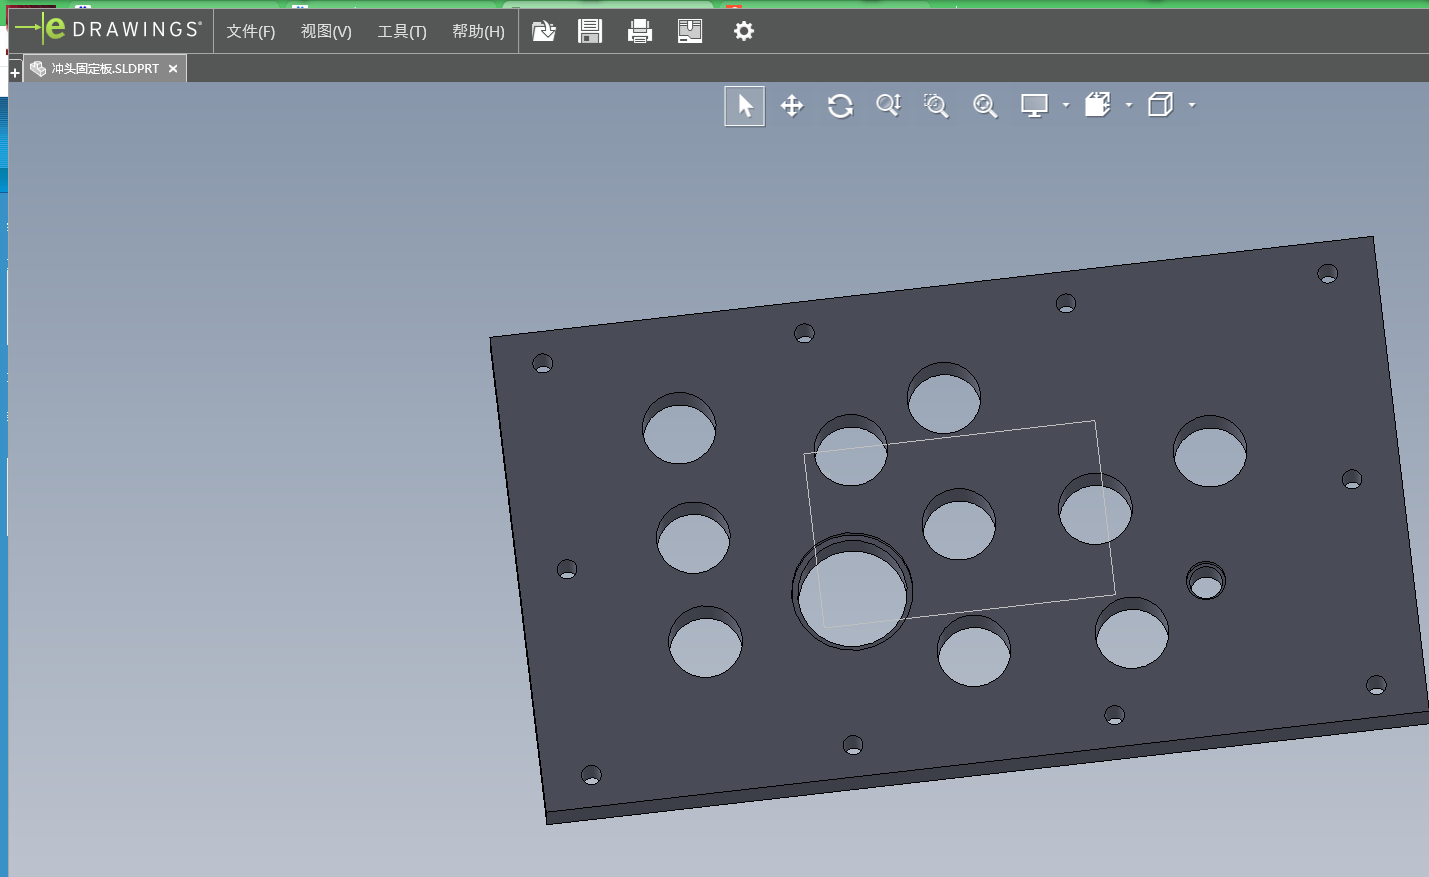Click the Open file folder icon
1429x877 pixels.
point(543,31)
